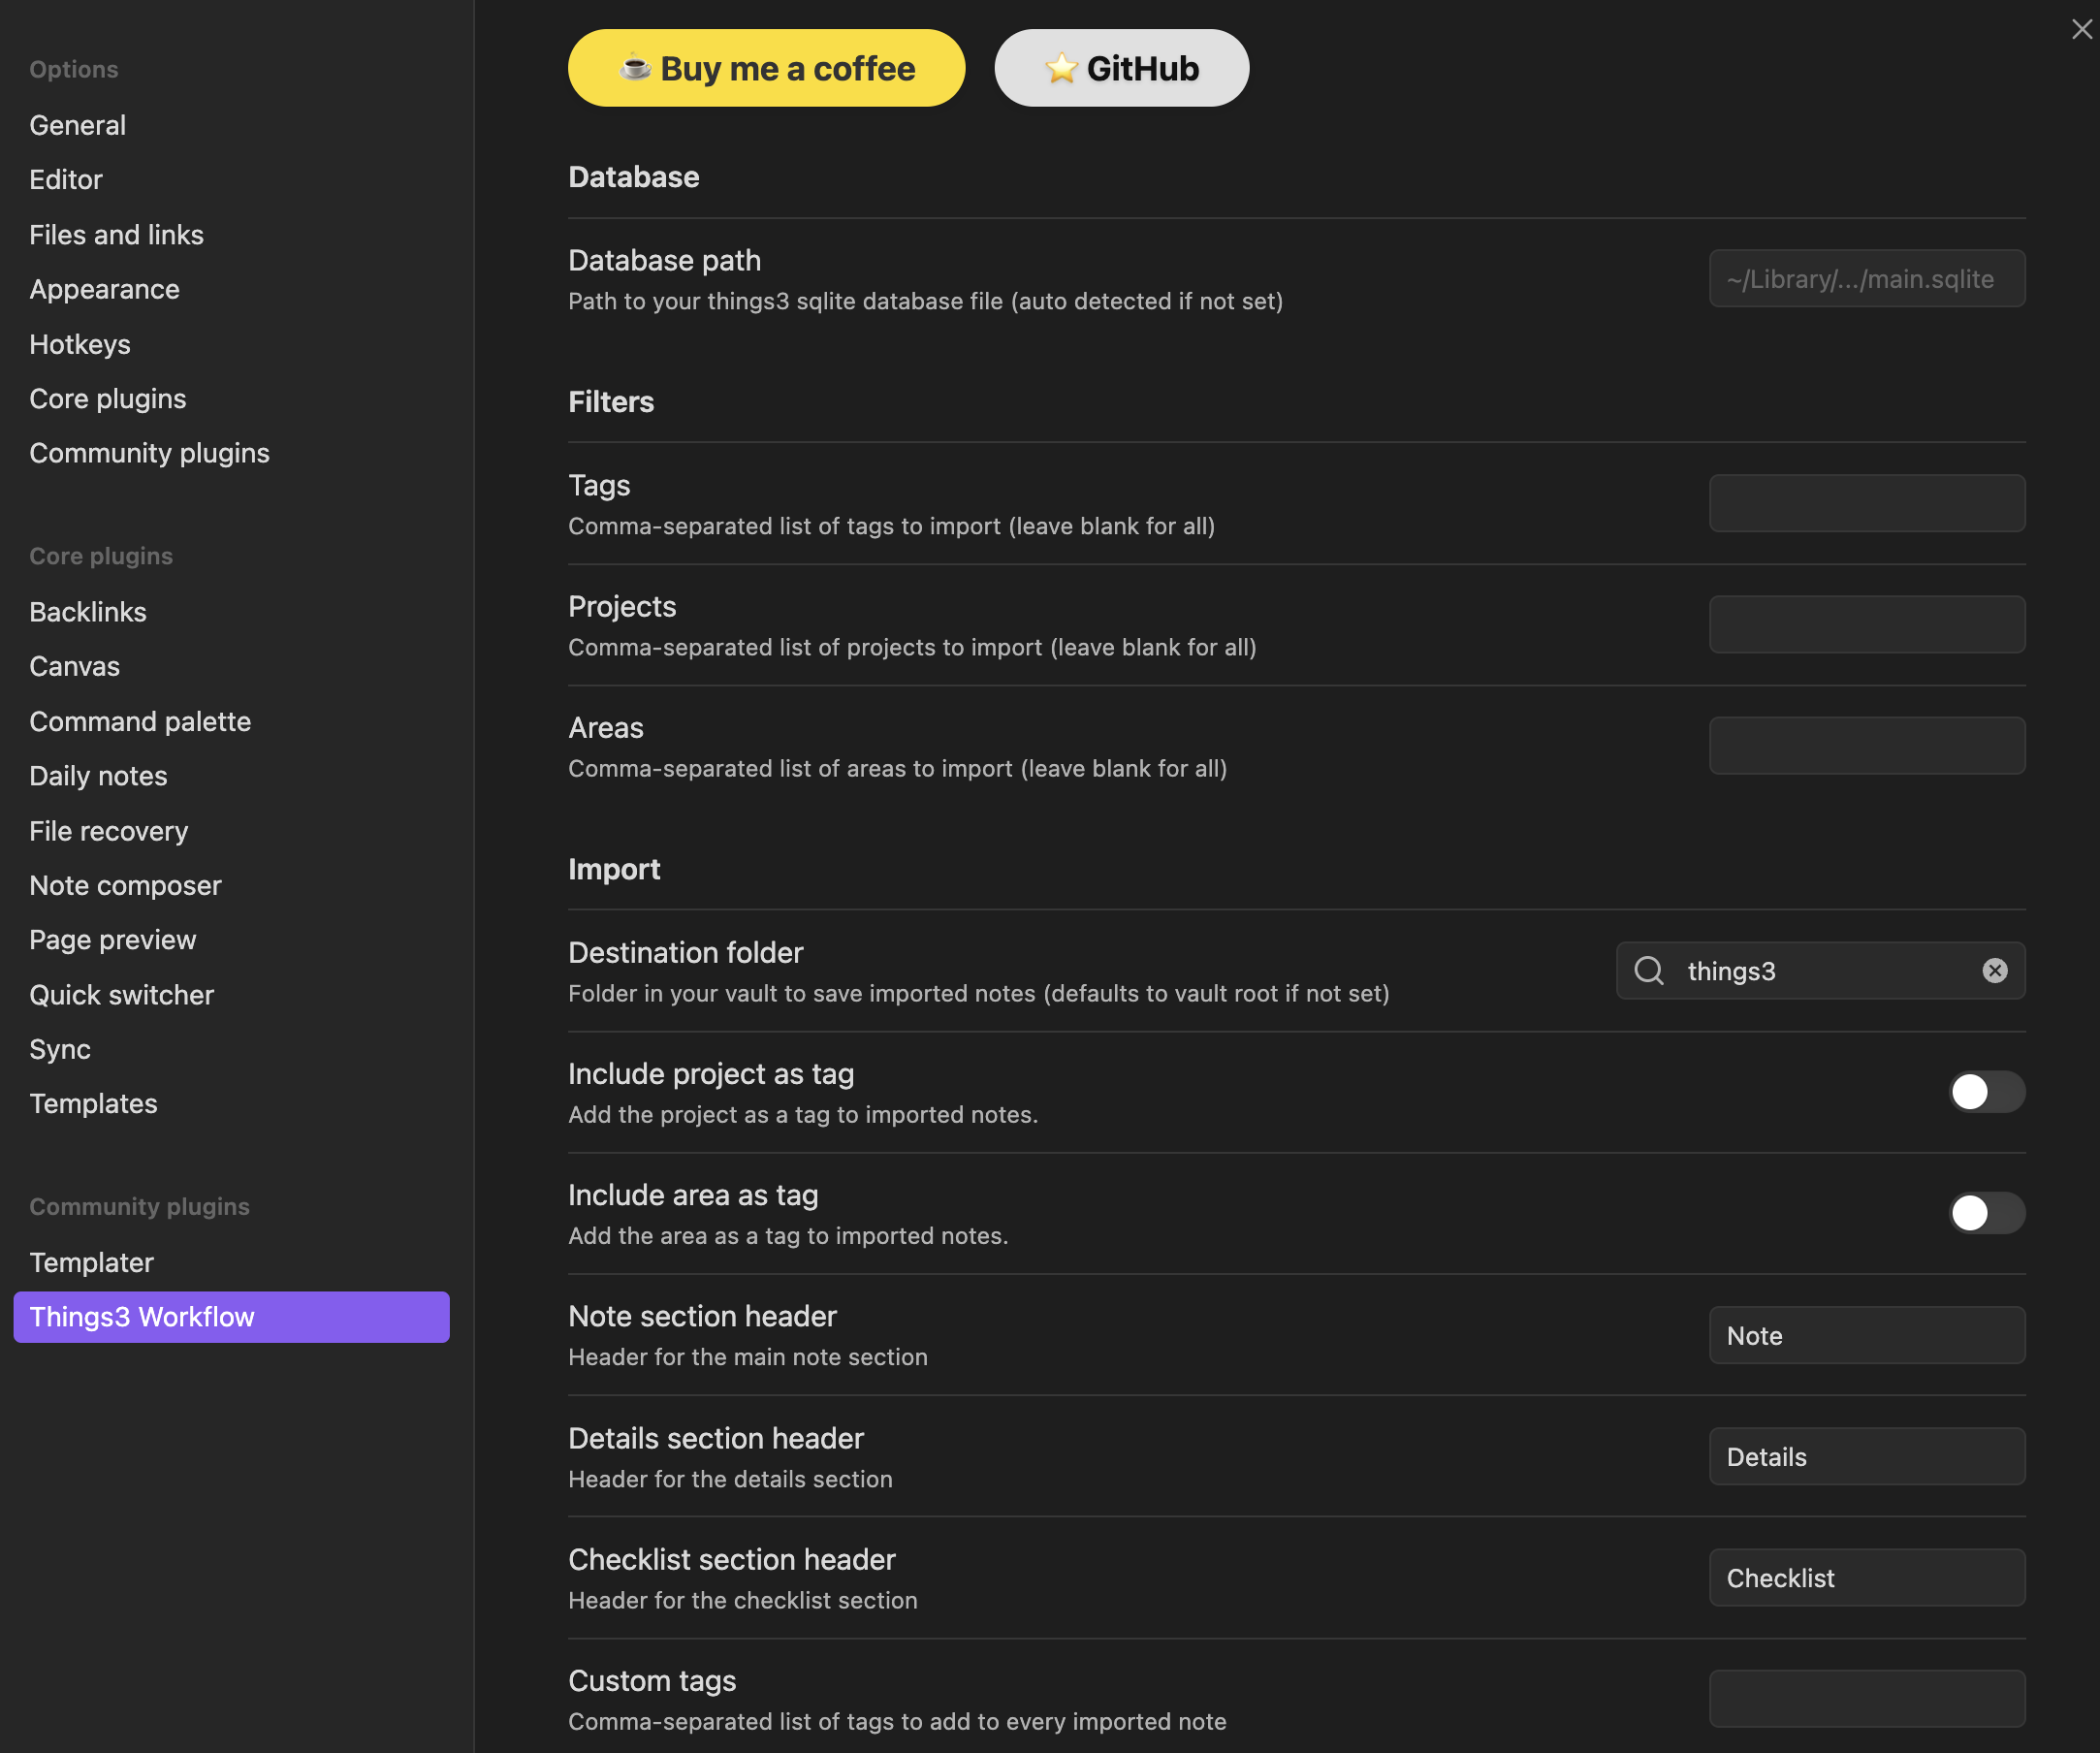Click the star icon on the GitHub button
This screenshot has height=1753, width=2100.
click(x=1061, y=68)
